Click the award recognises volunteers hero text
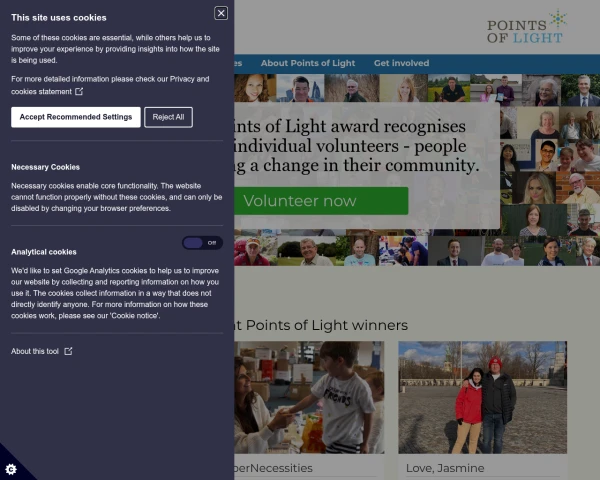The height and width of the screenshot is (480, 600). (357, 146)
